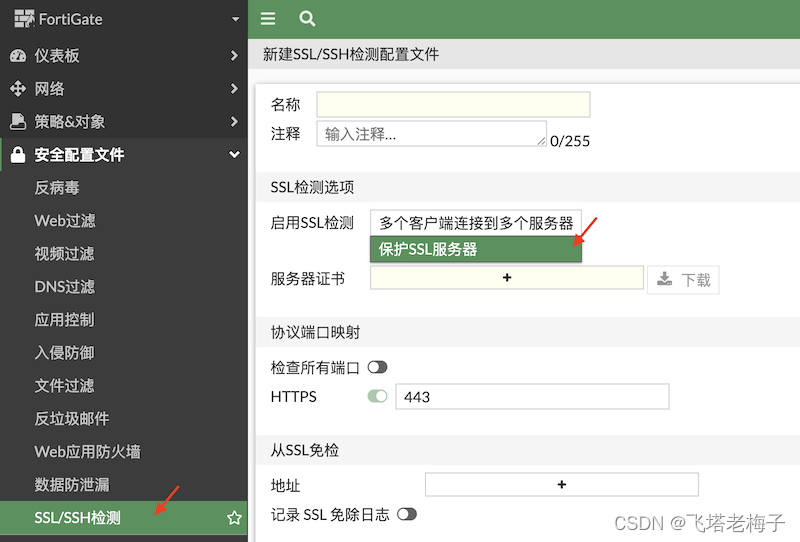Open the FortiGate dropdown arrow

235,19
